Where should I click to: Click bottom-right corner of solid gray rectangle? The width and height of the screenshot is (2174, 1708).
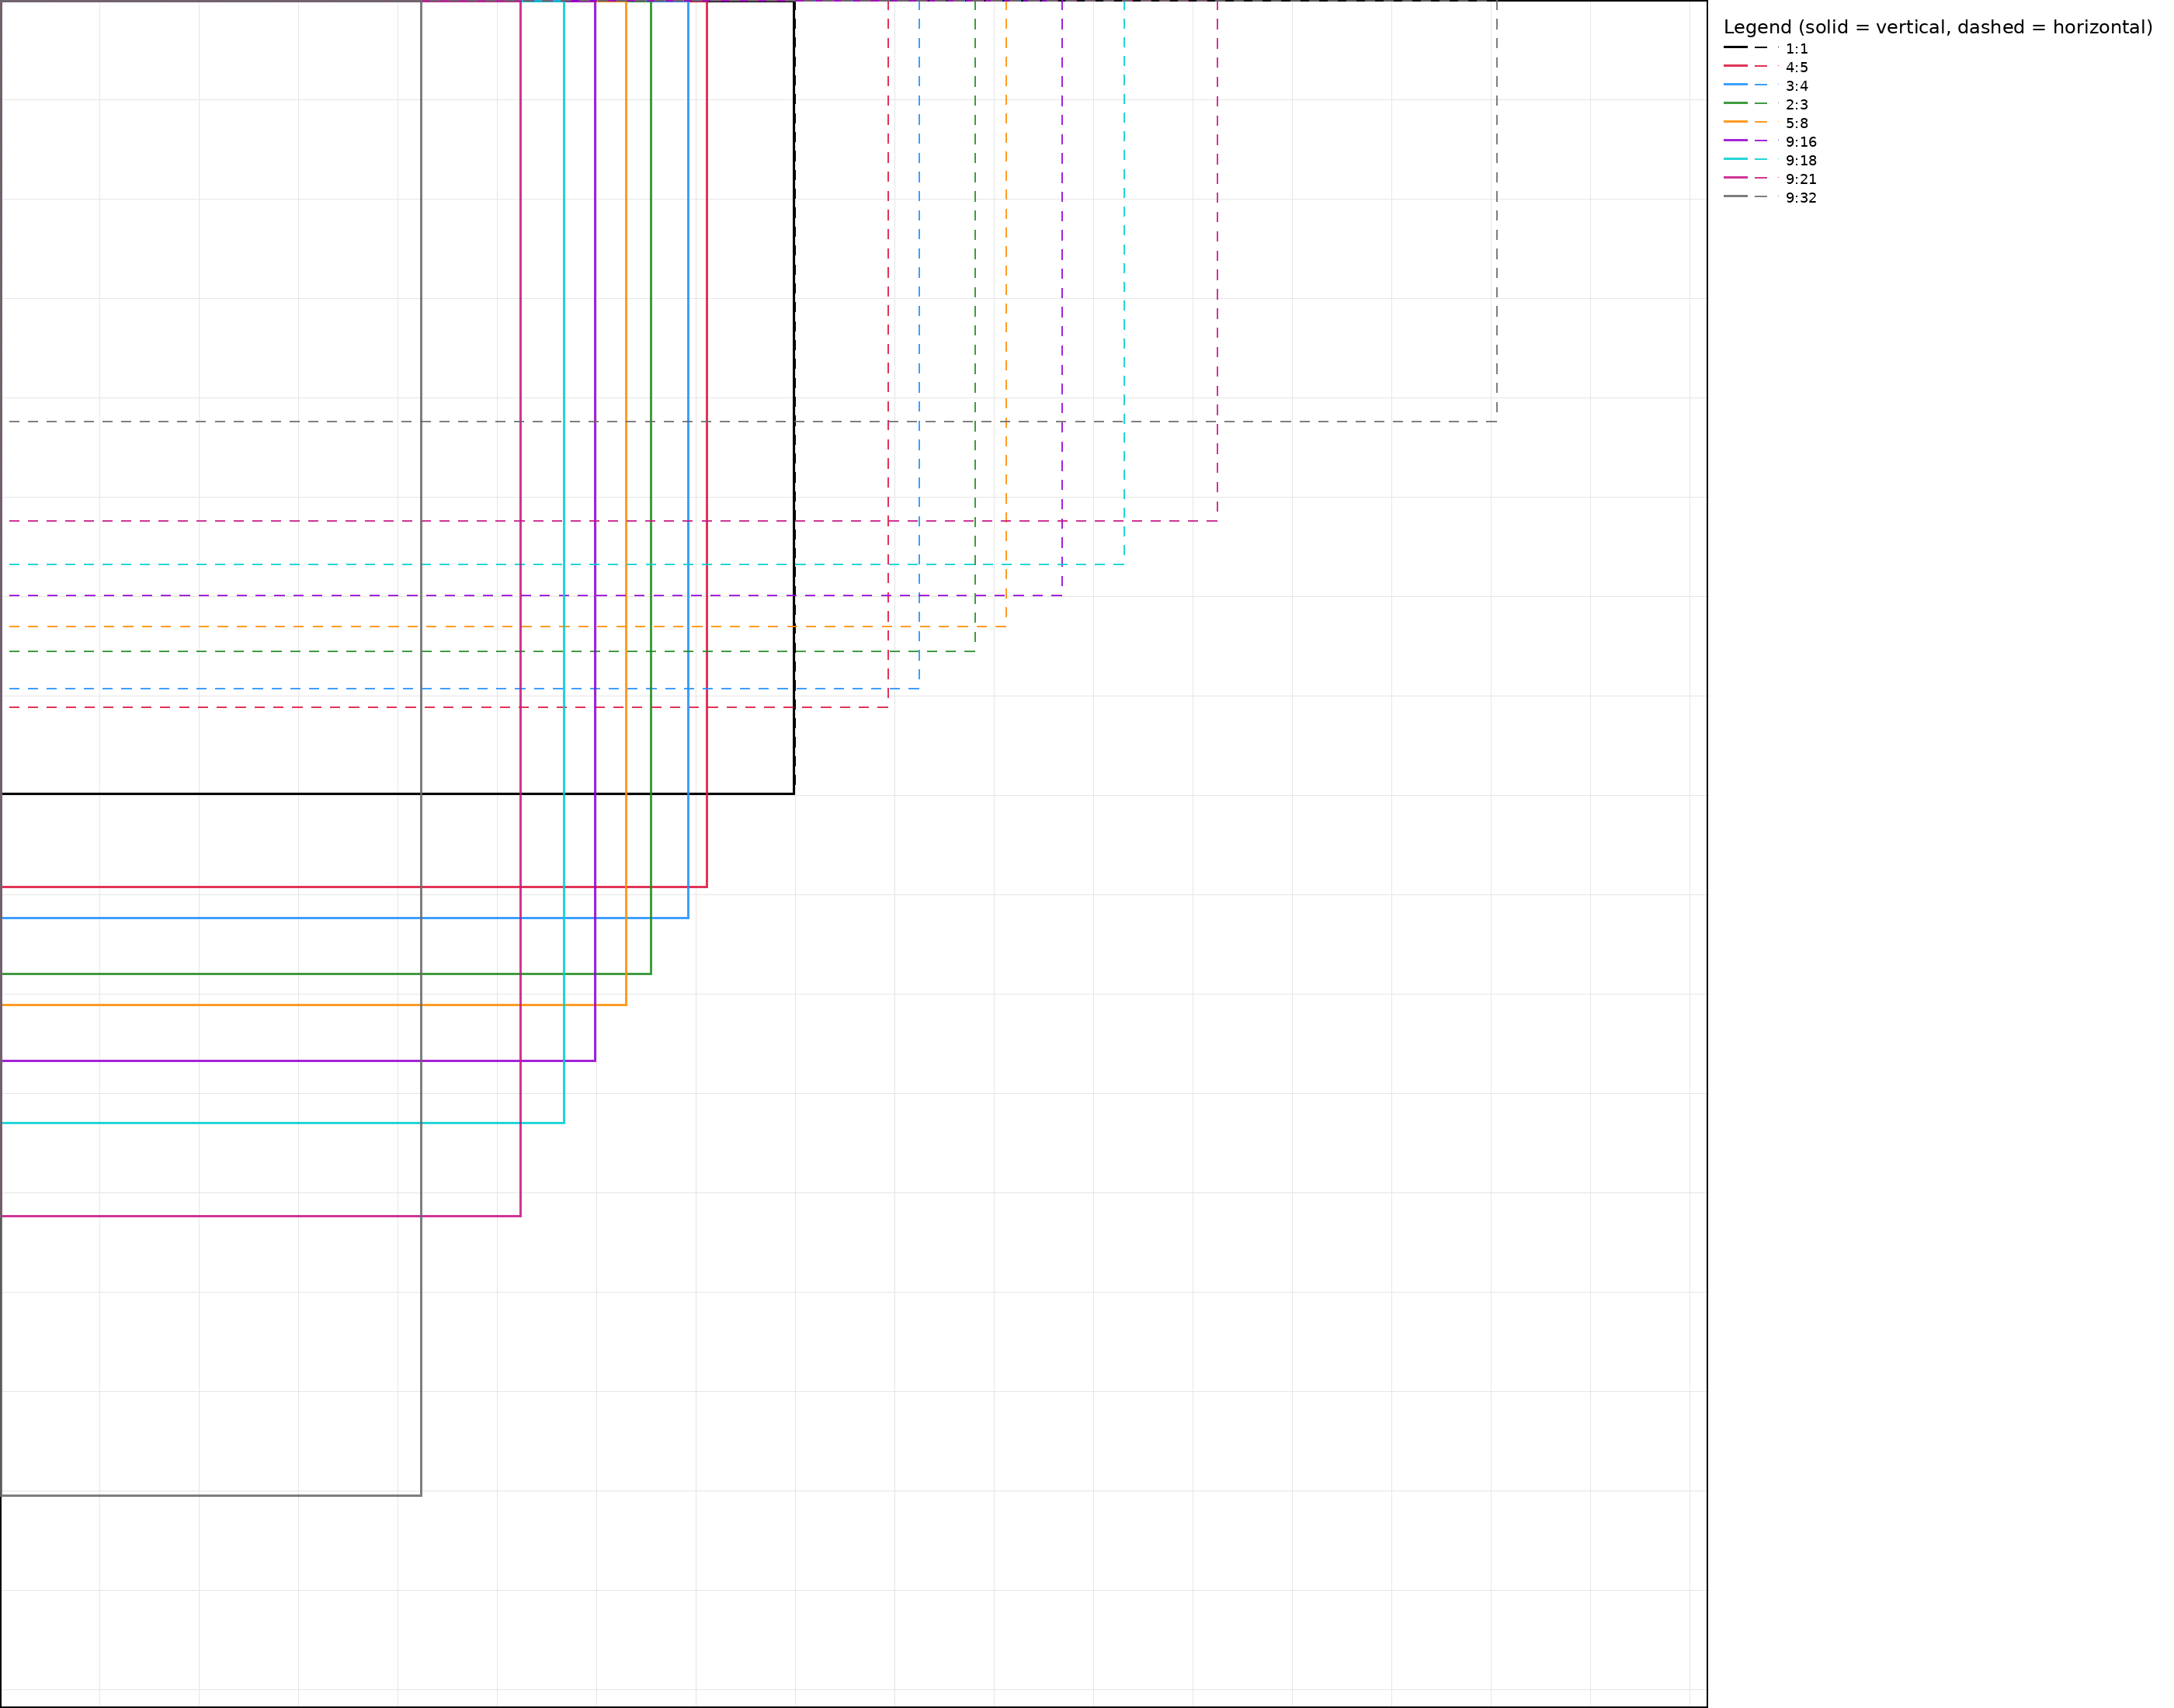click(421, 1496)
